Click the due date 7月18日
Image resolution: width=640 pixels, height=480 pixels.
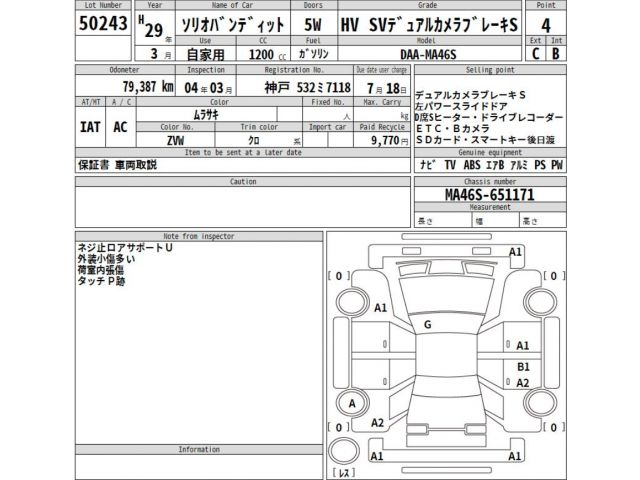pos(387,88)
